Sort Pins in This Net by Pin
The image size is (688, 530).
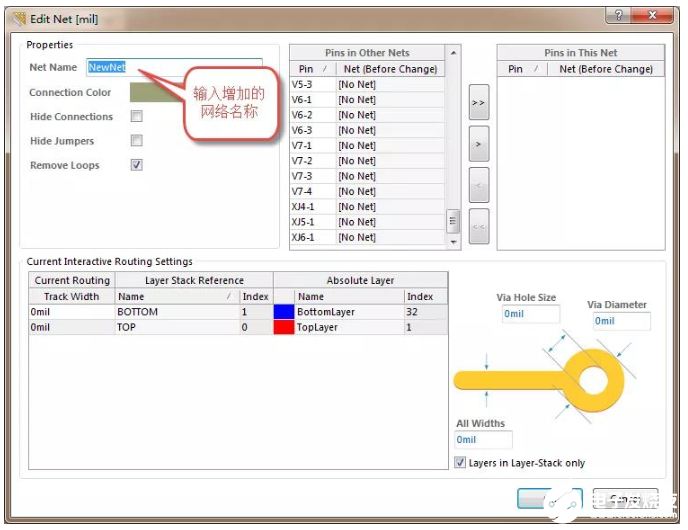click(522, 69)
